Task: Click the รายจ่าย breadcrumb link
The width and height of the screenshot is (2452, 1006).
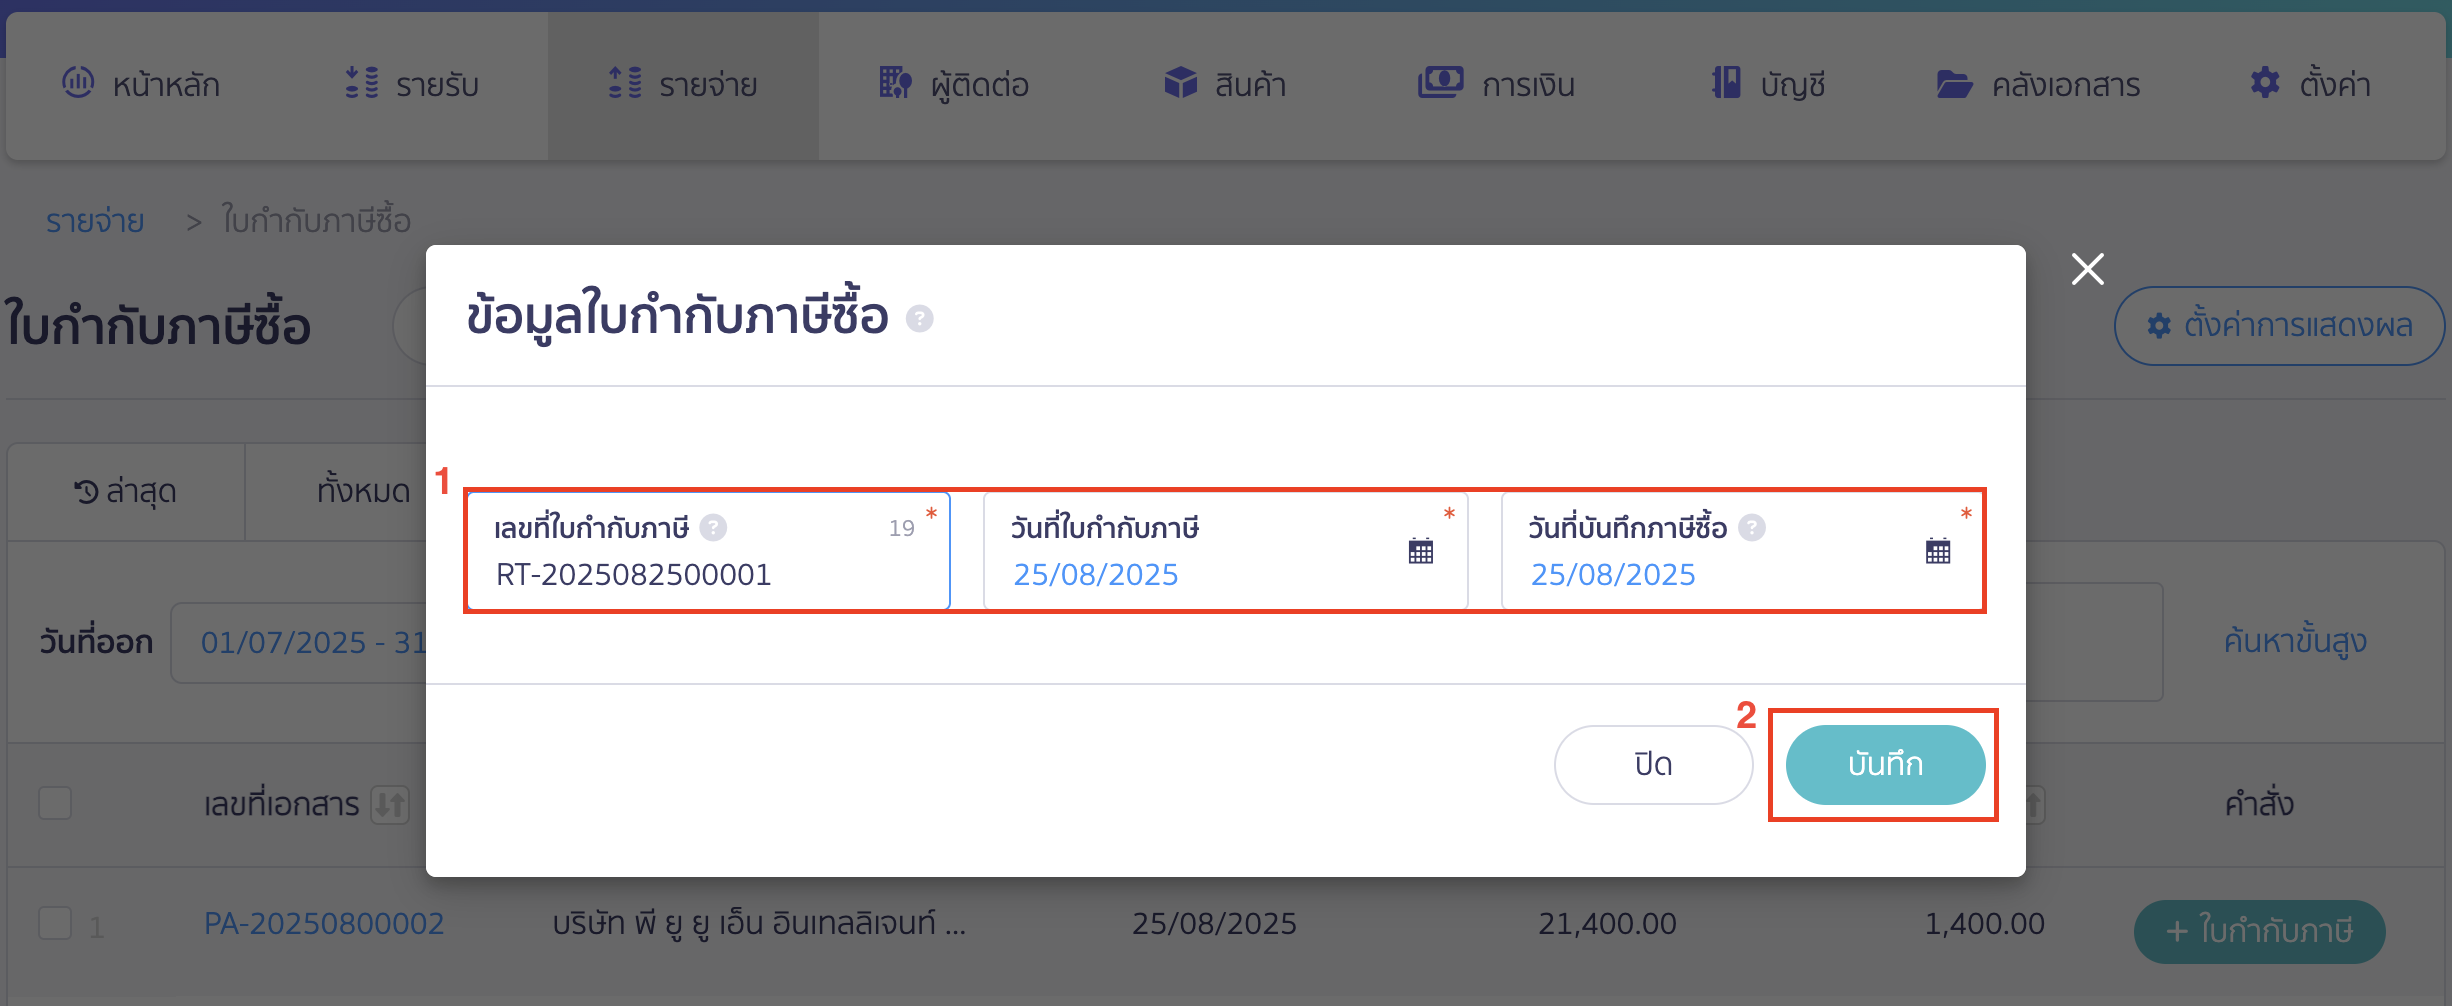Action: coord(95,221)
